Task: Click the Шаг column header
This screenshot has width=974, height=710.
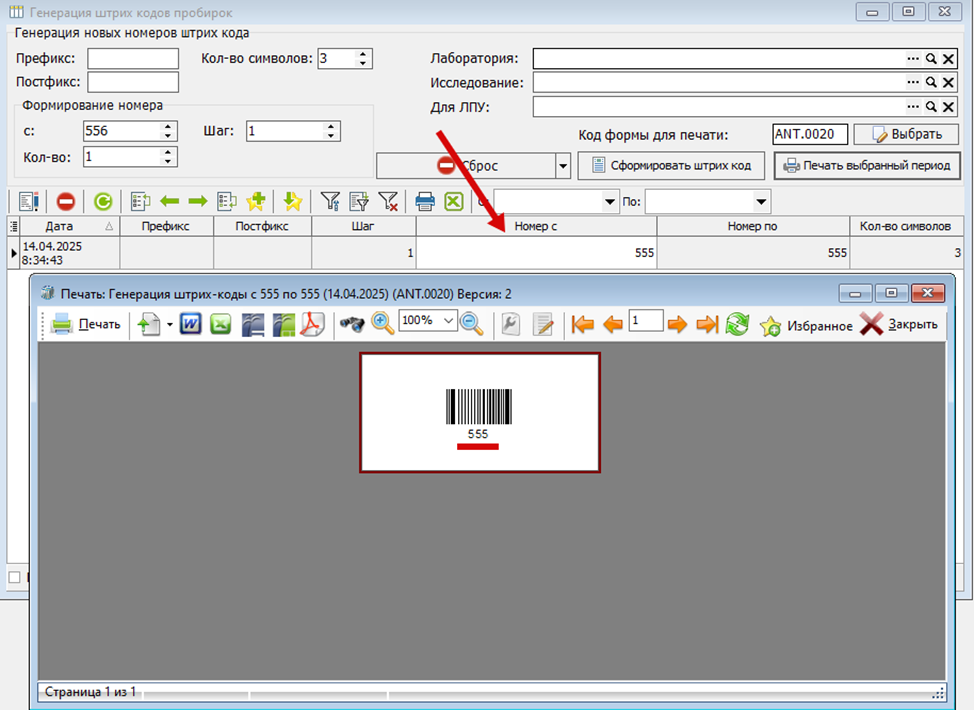Action: pyautogui.click(x=363, y=226)
